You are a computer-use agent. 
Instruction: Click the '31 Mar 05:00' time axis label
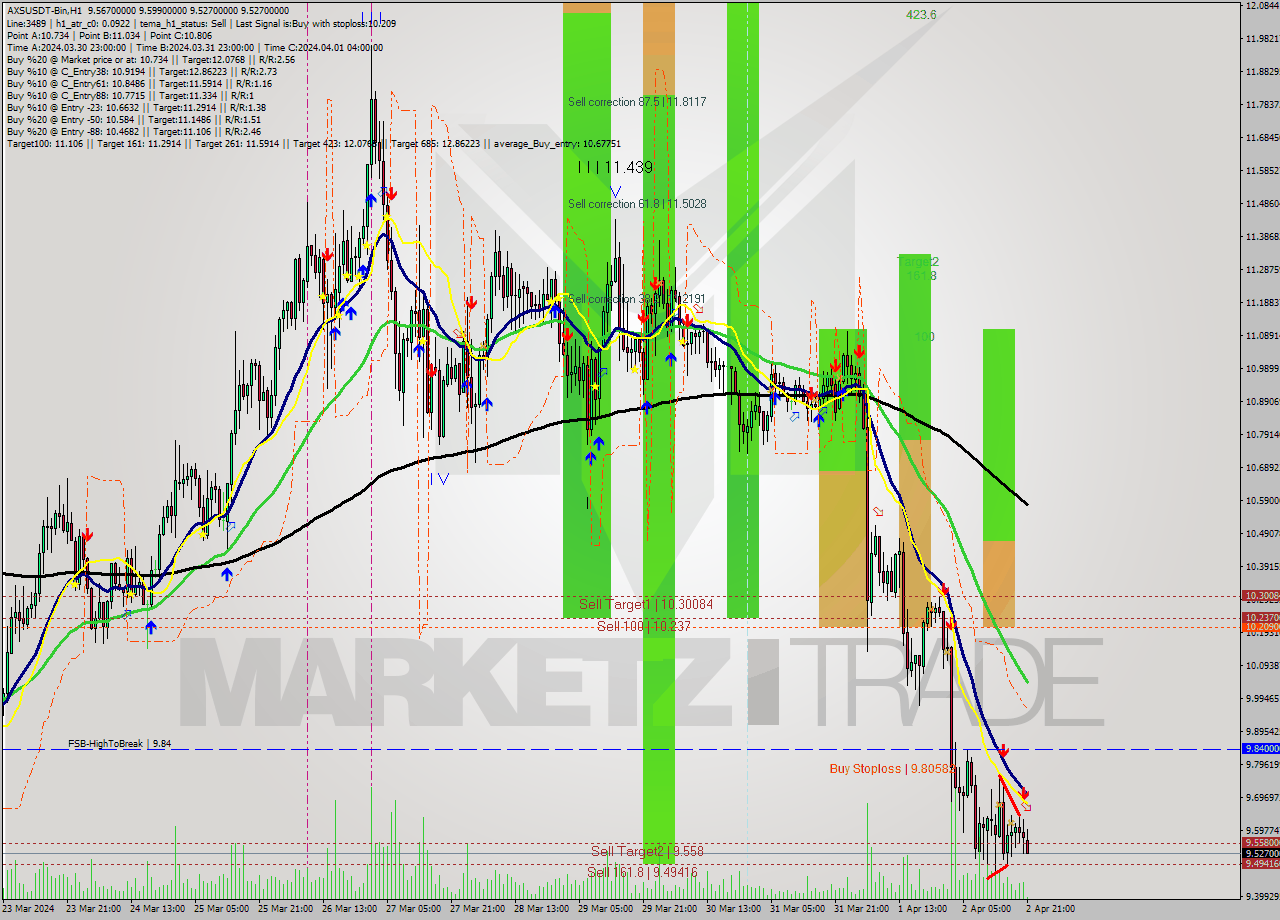click(799, 909)
